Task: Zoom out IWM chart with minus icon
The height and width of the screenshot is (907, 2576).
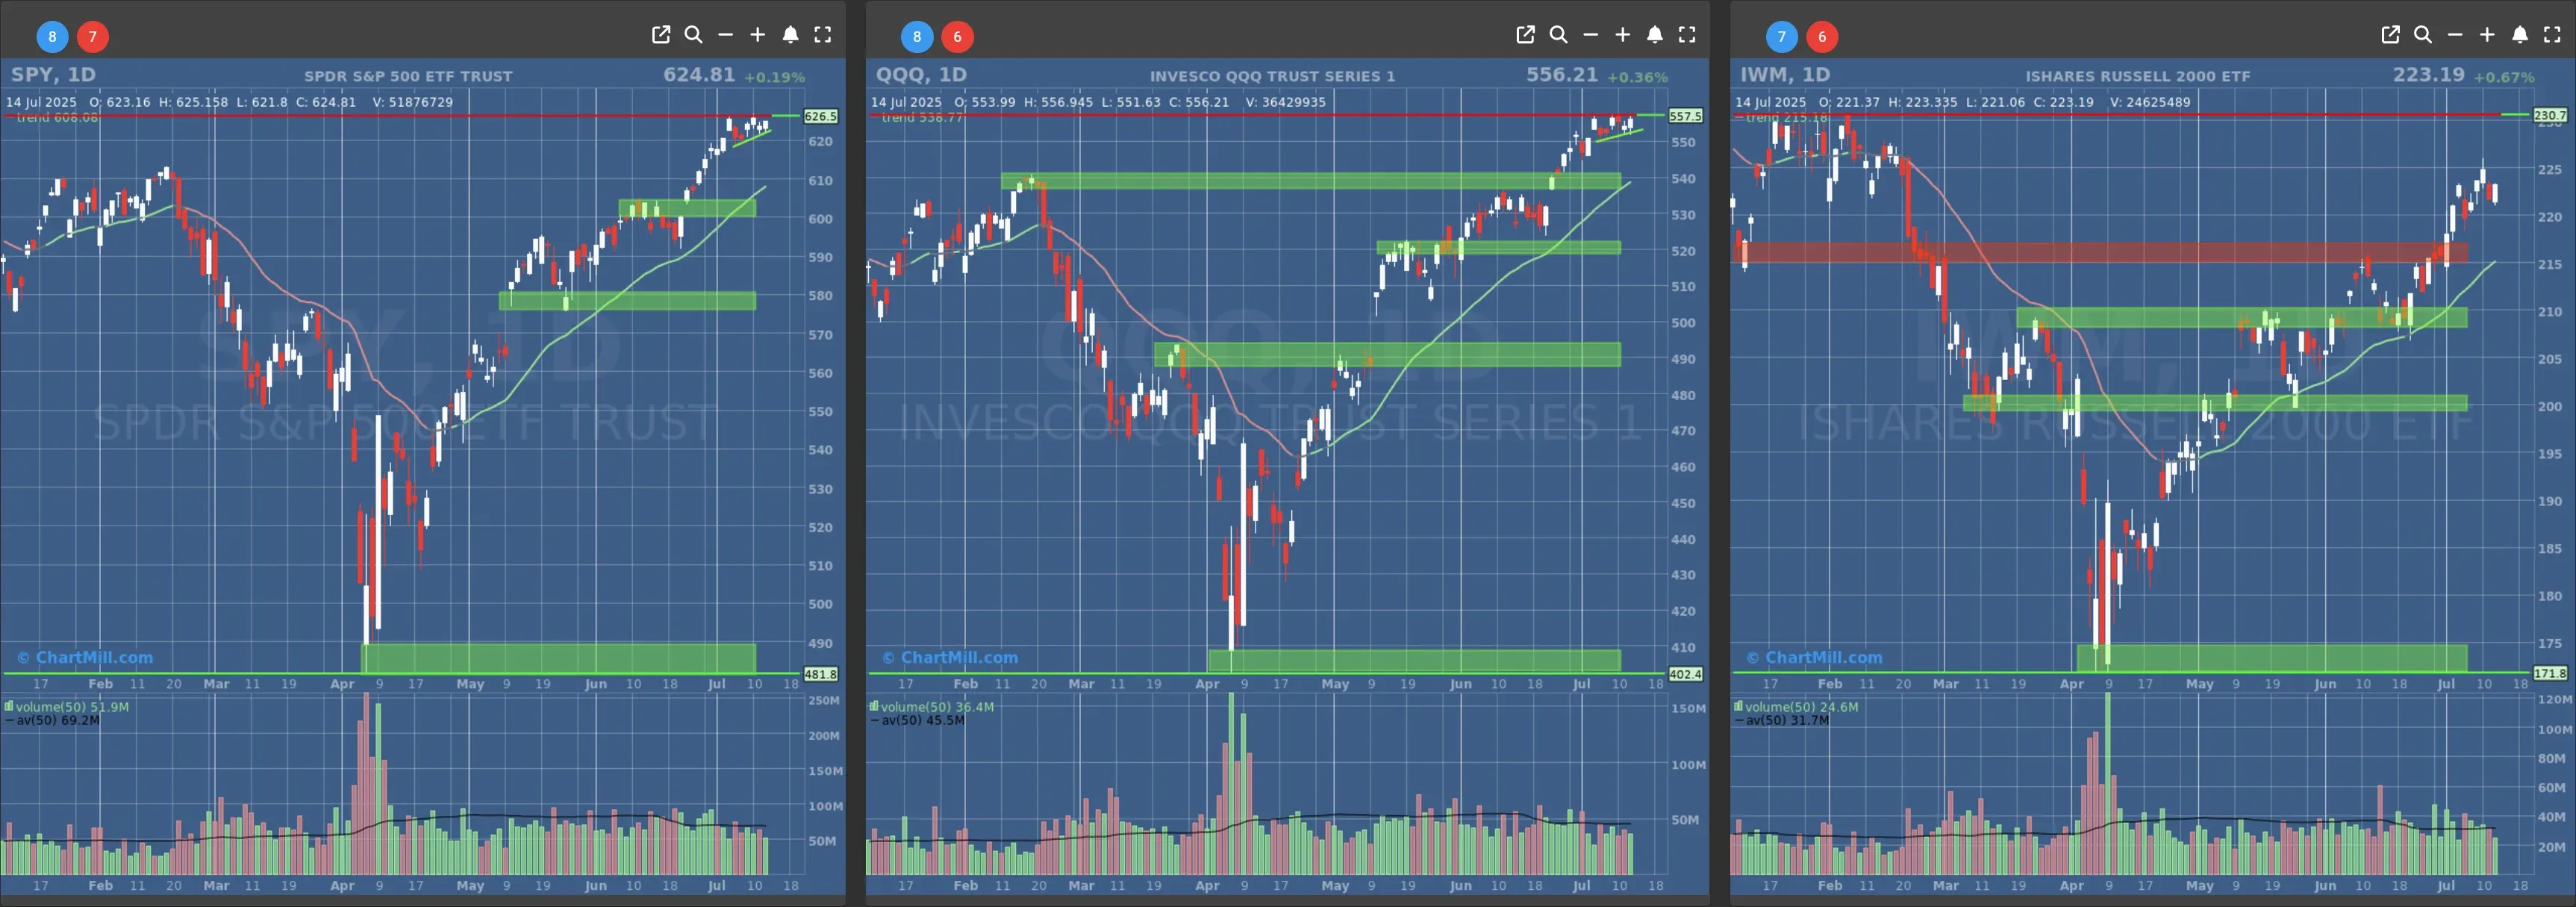Action: pyautogui.click(x=2456, y=35)
